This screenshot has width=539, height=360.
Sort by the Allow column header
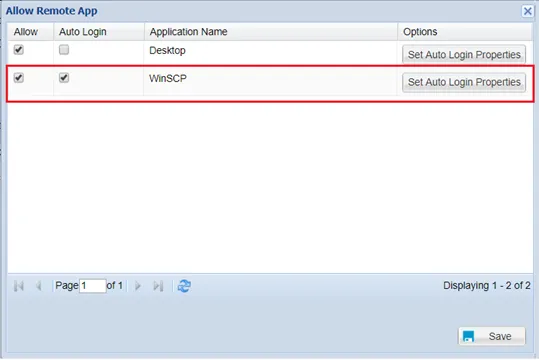[31, 32]
